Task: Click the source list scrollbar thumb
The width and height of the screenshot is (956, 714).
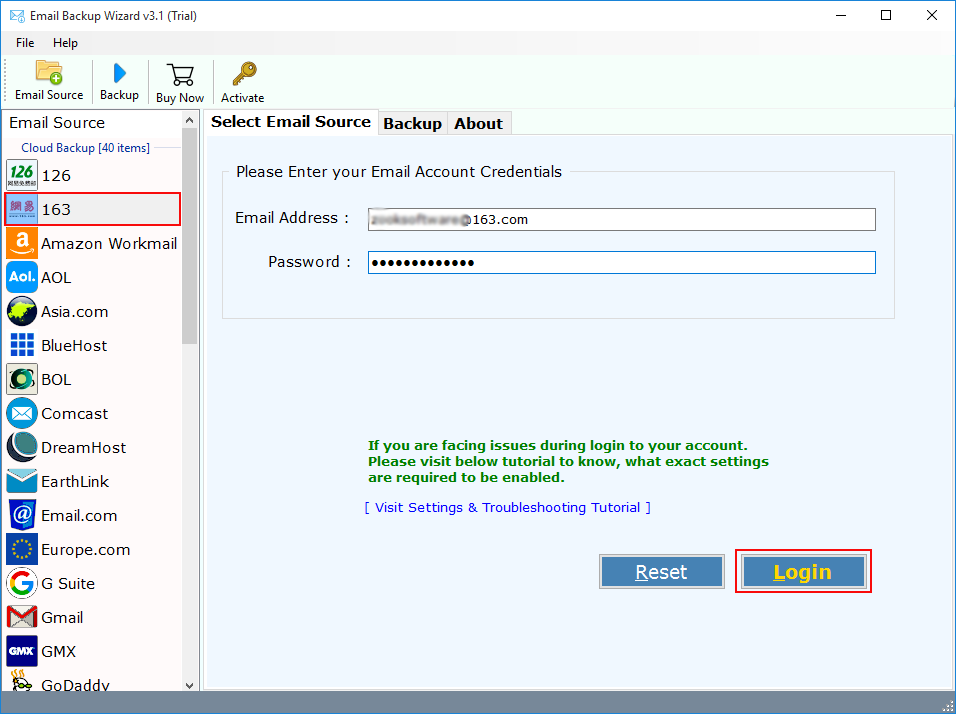Action: [190, 237]
